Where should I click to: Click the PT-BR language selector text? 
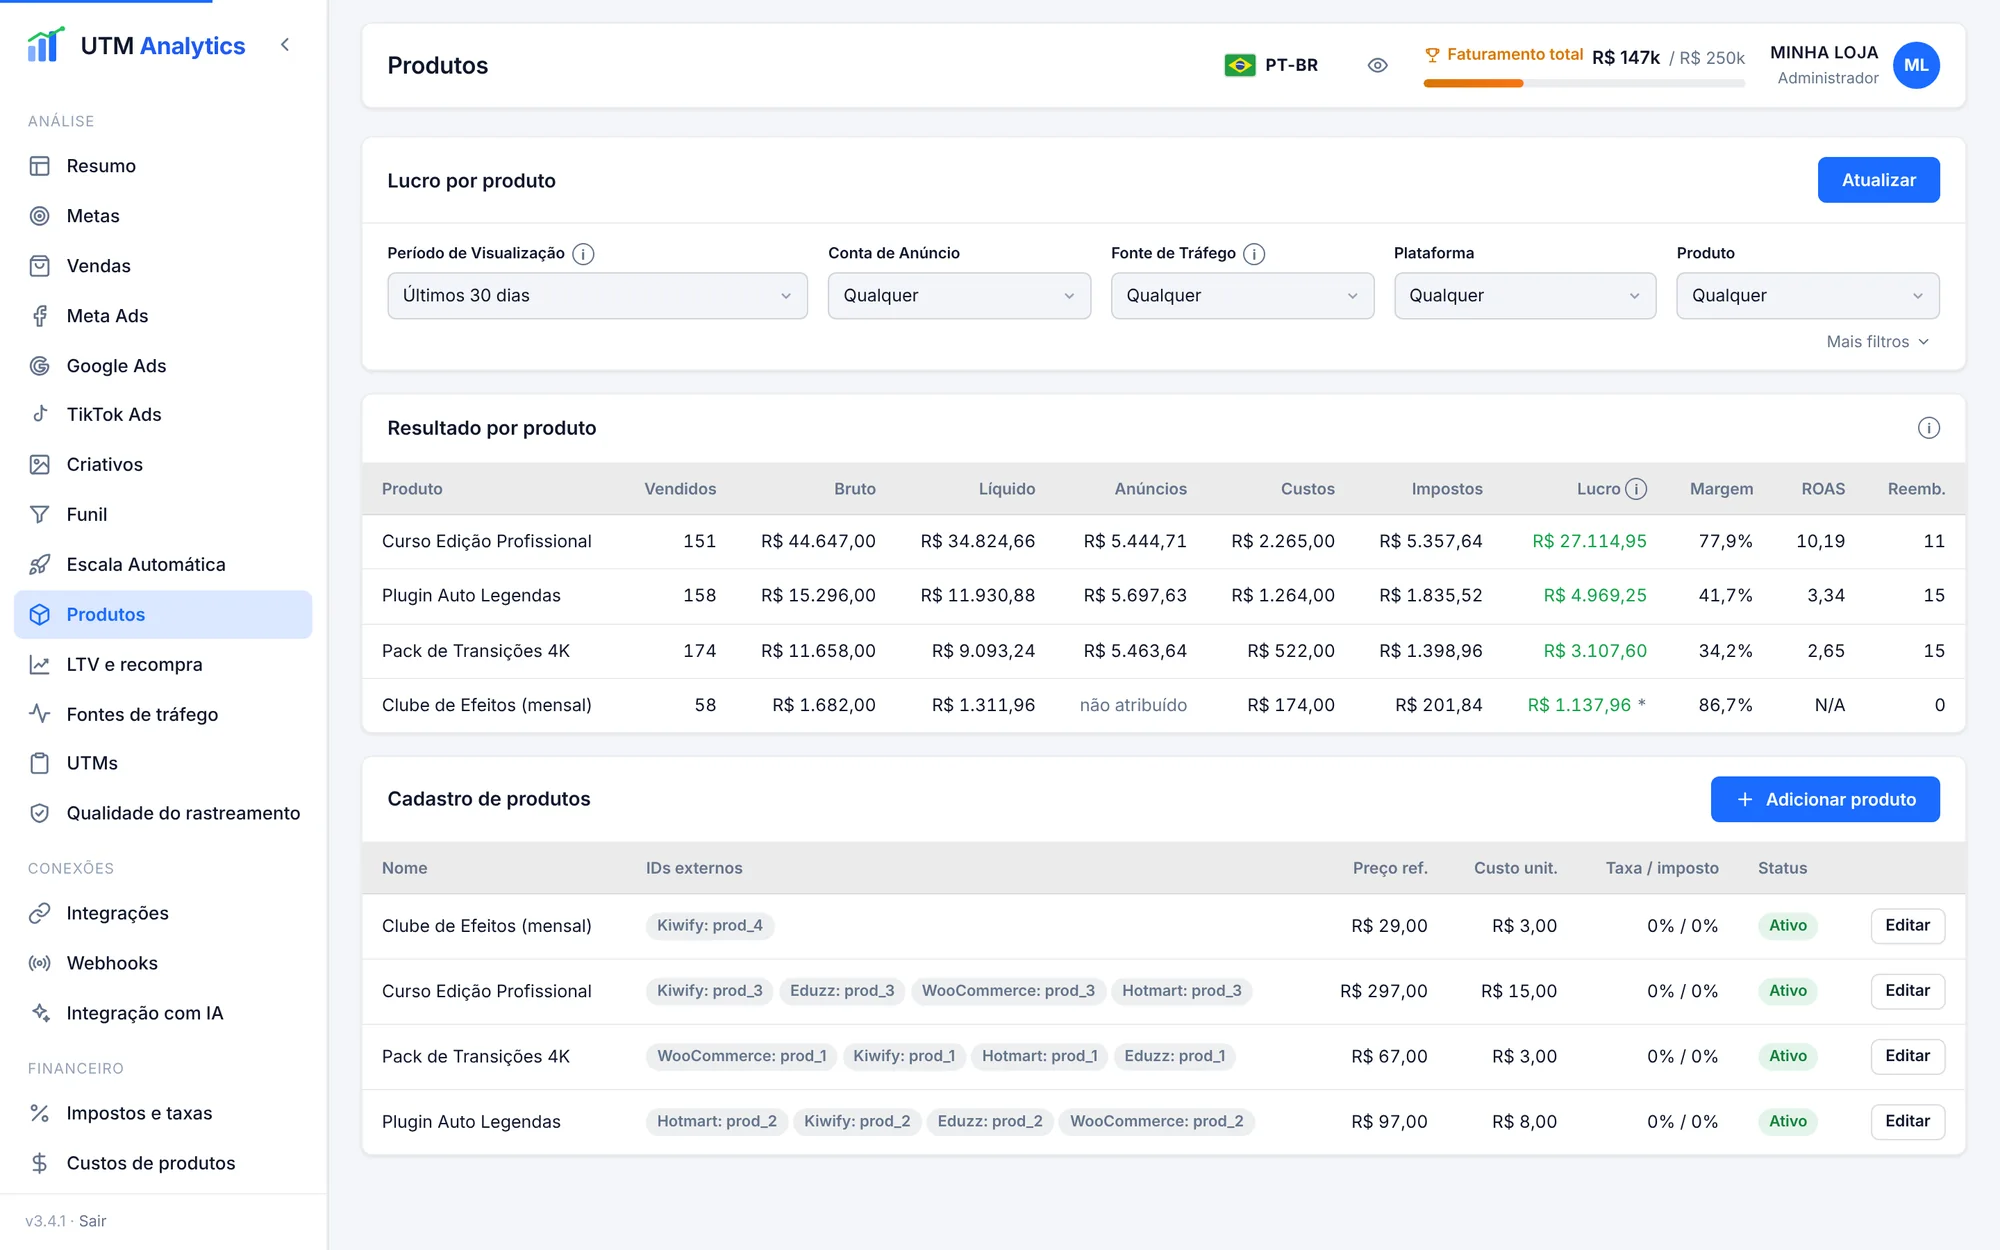pos(1291,65)
